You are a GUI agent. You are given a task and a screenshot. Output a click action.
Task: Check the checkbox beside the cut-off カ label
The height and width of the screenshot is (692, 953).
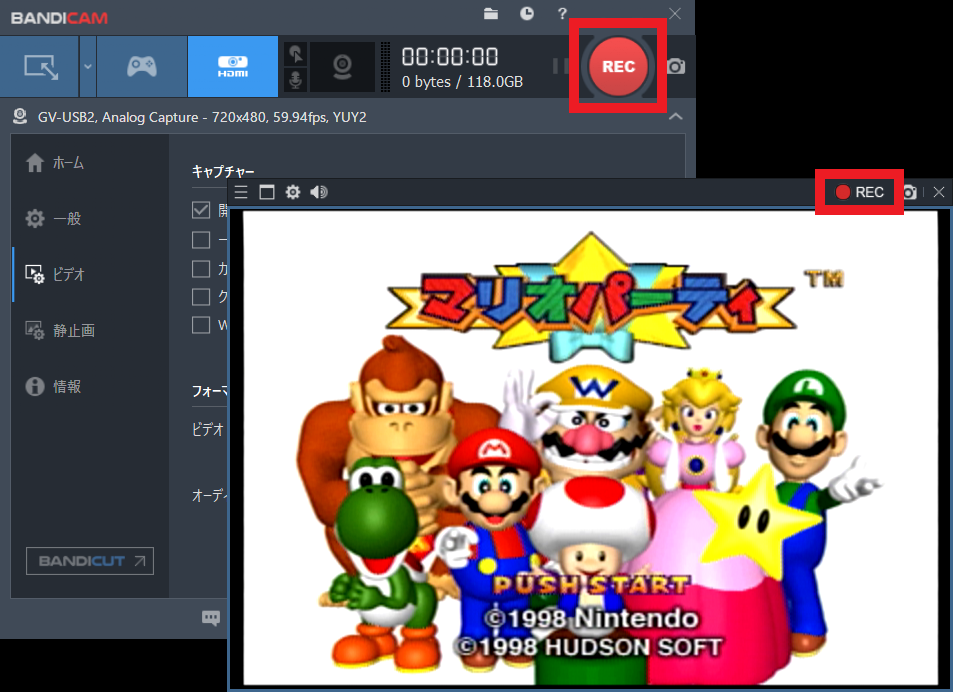tap(201, 269)
